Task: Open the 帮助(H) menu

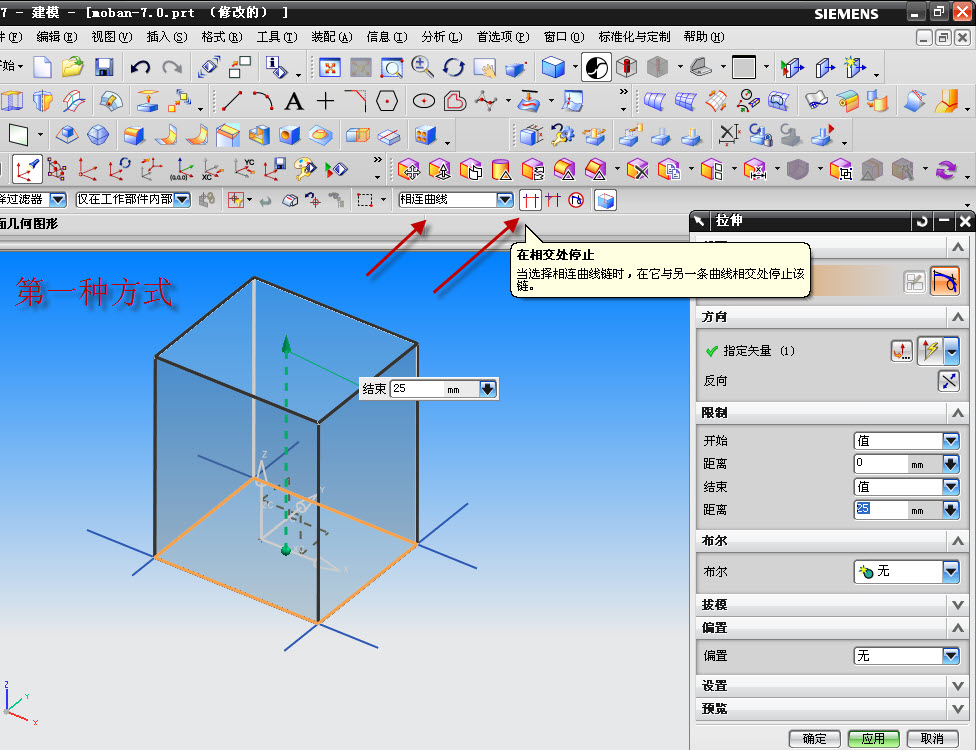Action: [704, 37]
